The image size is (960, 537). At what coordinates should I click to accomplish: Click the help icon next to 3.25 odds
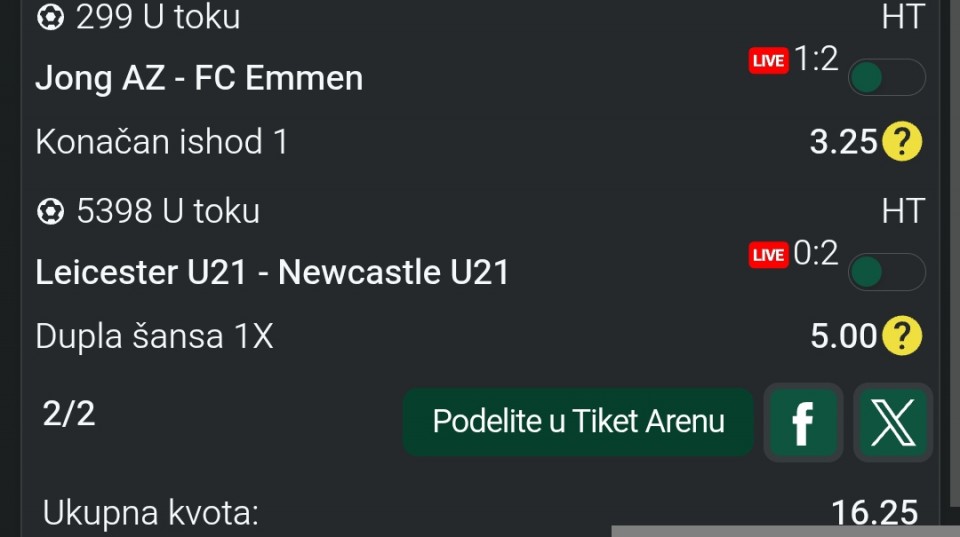click(902, 143)
